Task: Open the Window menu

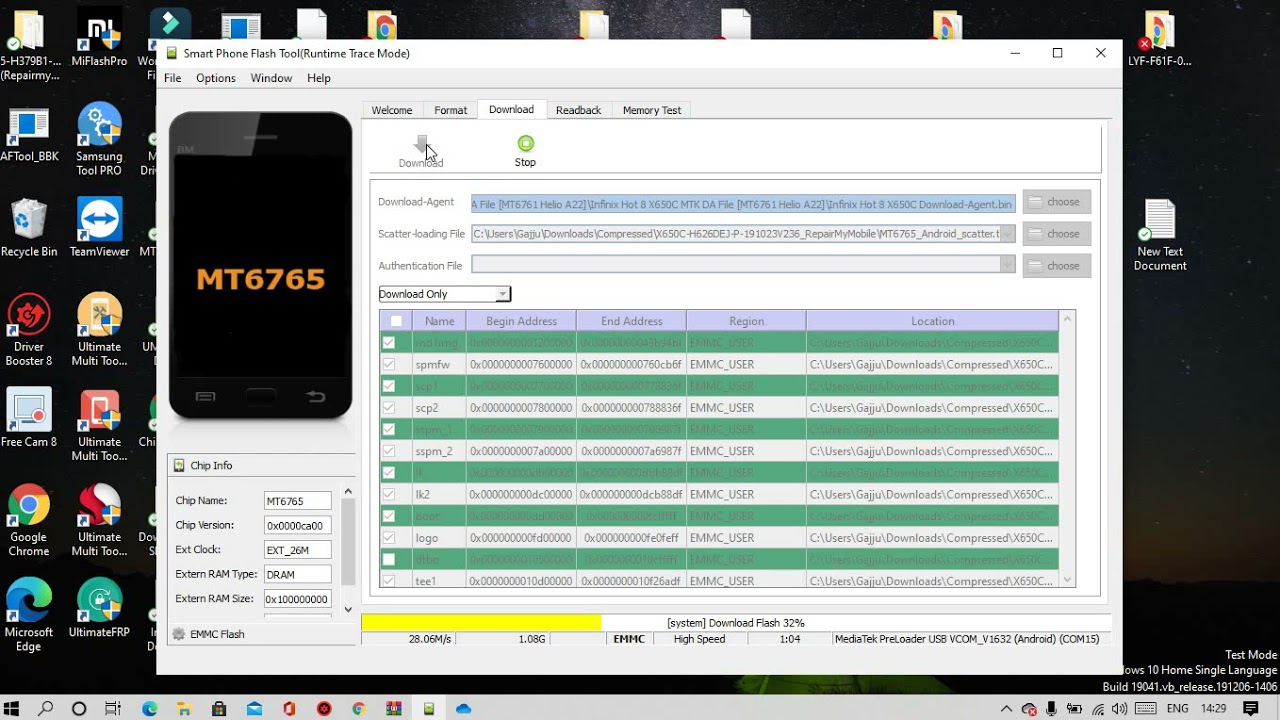Action: (x=271, y=78)
